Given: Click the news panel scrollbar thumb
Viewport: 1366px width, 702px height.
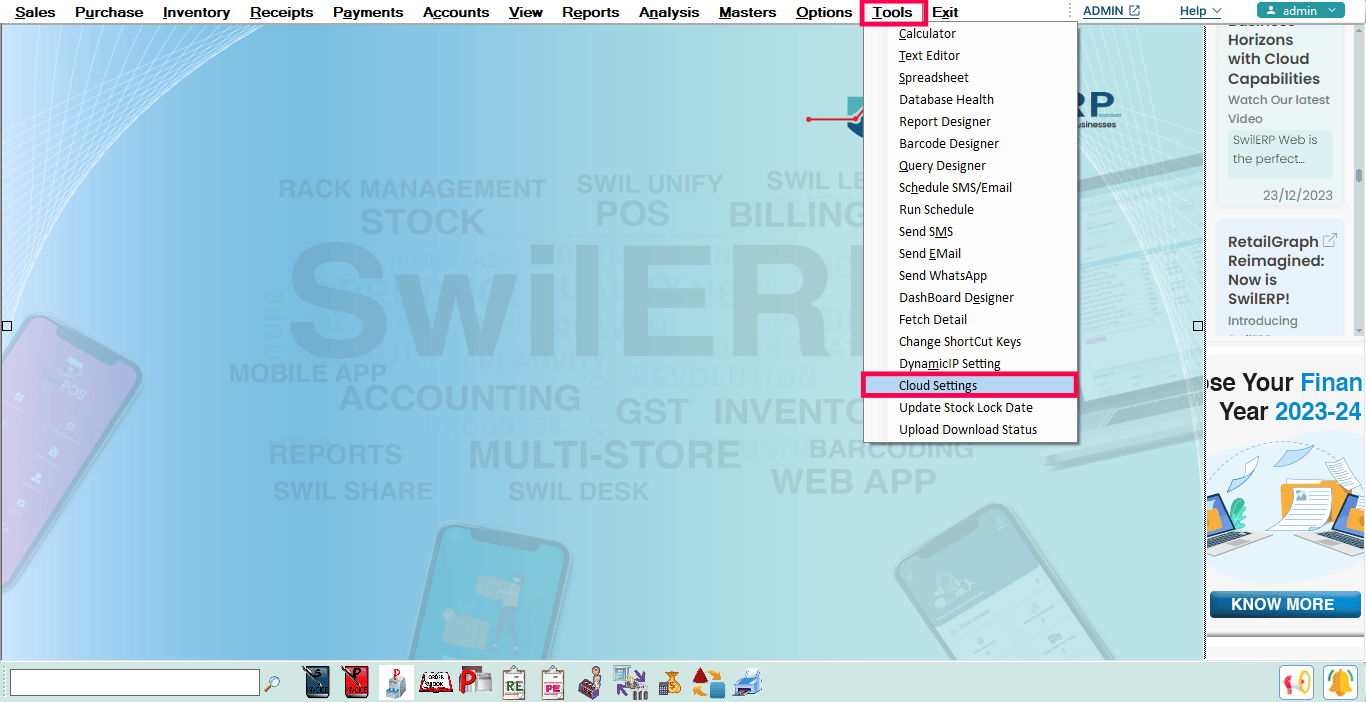Looking at the screenshot, I should click(x=1359, y=175).
